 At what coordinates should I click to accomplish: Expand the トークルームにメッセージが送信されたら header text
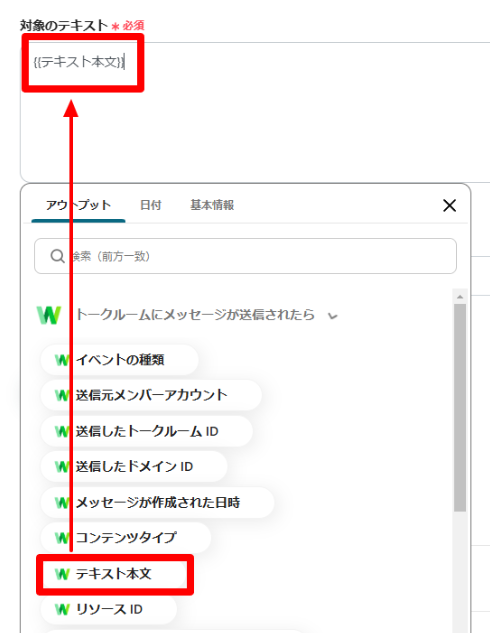click(x=195, y=314)
